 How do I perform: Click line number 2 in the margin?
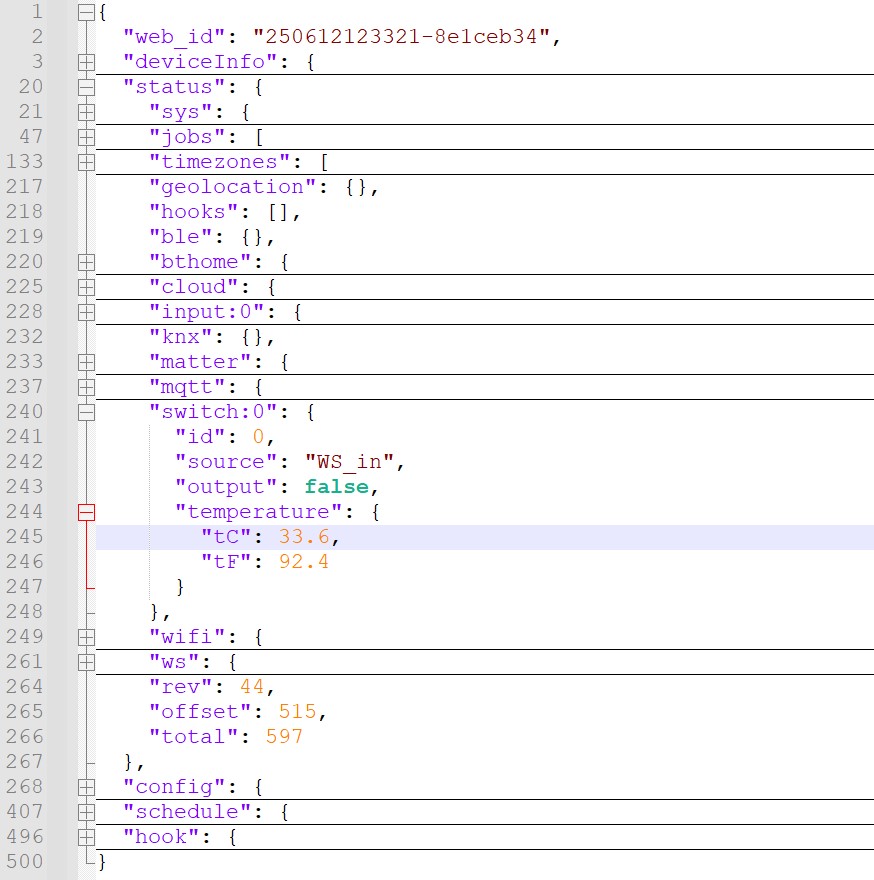tap(37, 37)
